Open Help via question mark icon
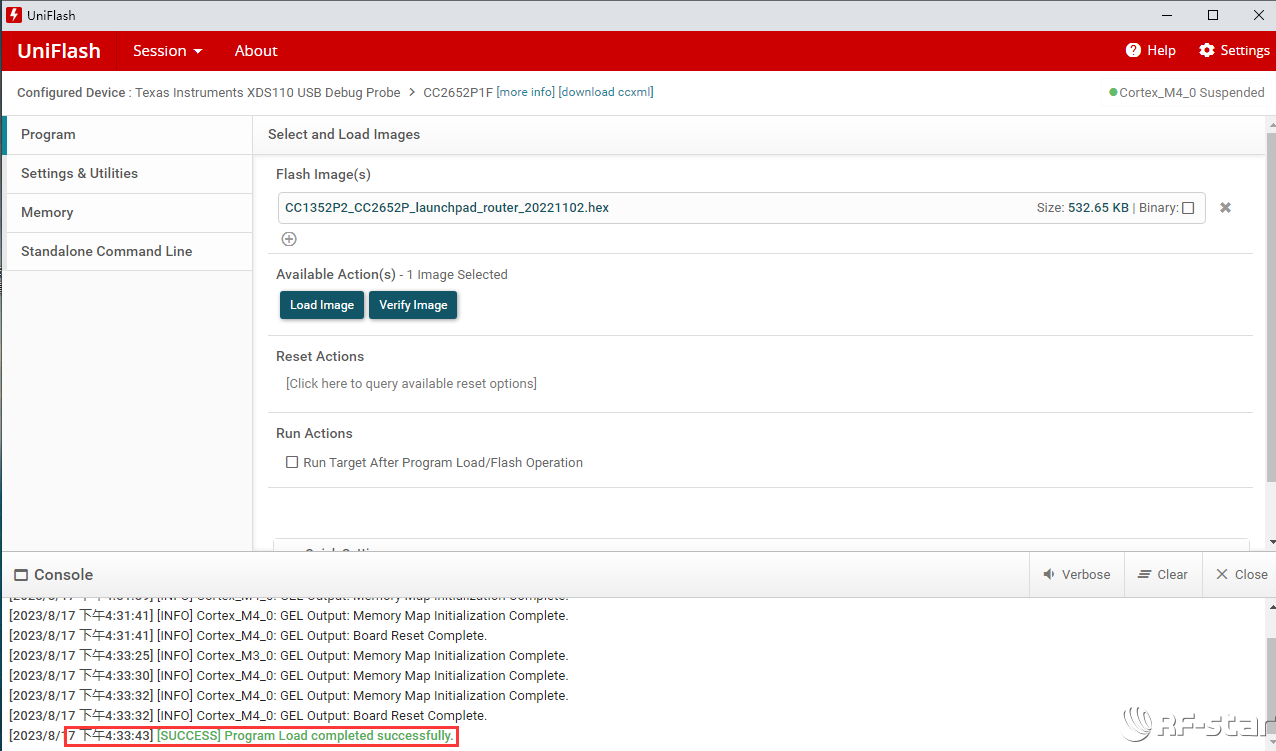The width and height of the screenshot is (1276, 751). click(x=1133, y=51)
